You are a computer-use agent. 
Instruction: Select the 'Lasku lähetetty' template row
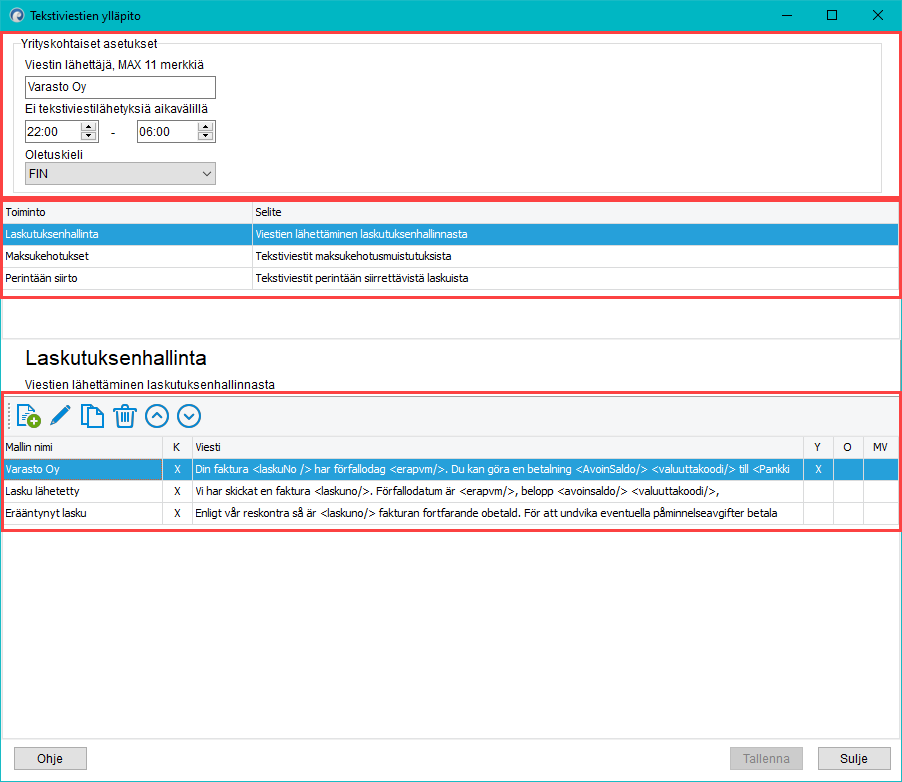pyautogui.click(x=450, y=491)
